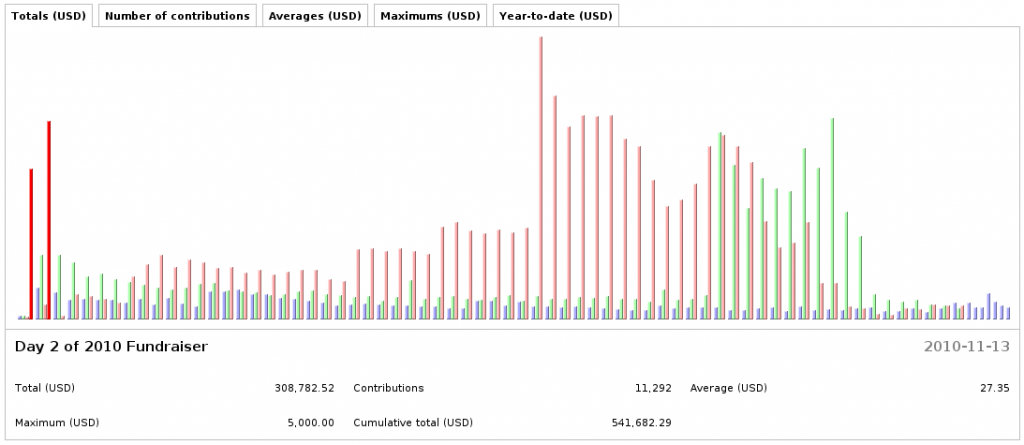Click the tallest blue bar near the right end
The width and height of the screenshot is (1024, 445).
click(989, 306)
